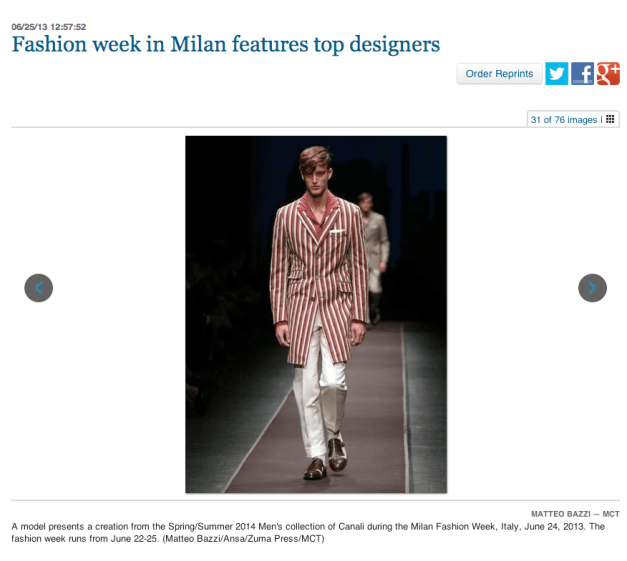The image size is (627, 561).
Task: Click the photo caption about Canali collection
Action: click(x=308, y=532)
